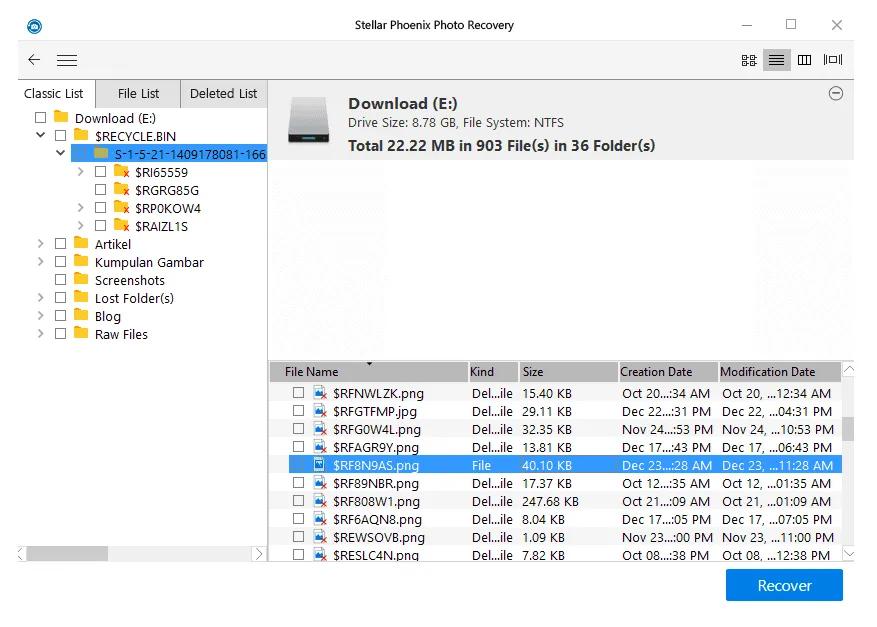Click the Kumpulan Gambar folder icon

(81, 261)
